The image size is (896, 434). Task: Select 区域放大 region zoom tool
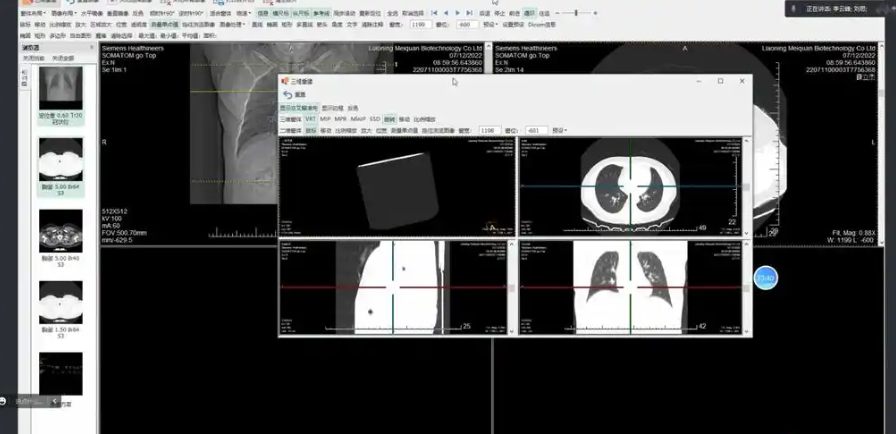pyautogui.click(x=101, y=25)
